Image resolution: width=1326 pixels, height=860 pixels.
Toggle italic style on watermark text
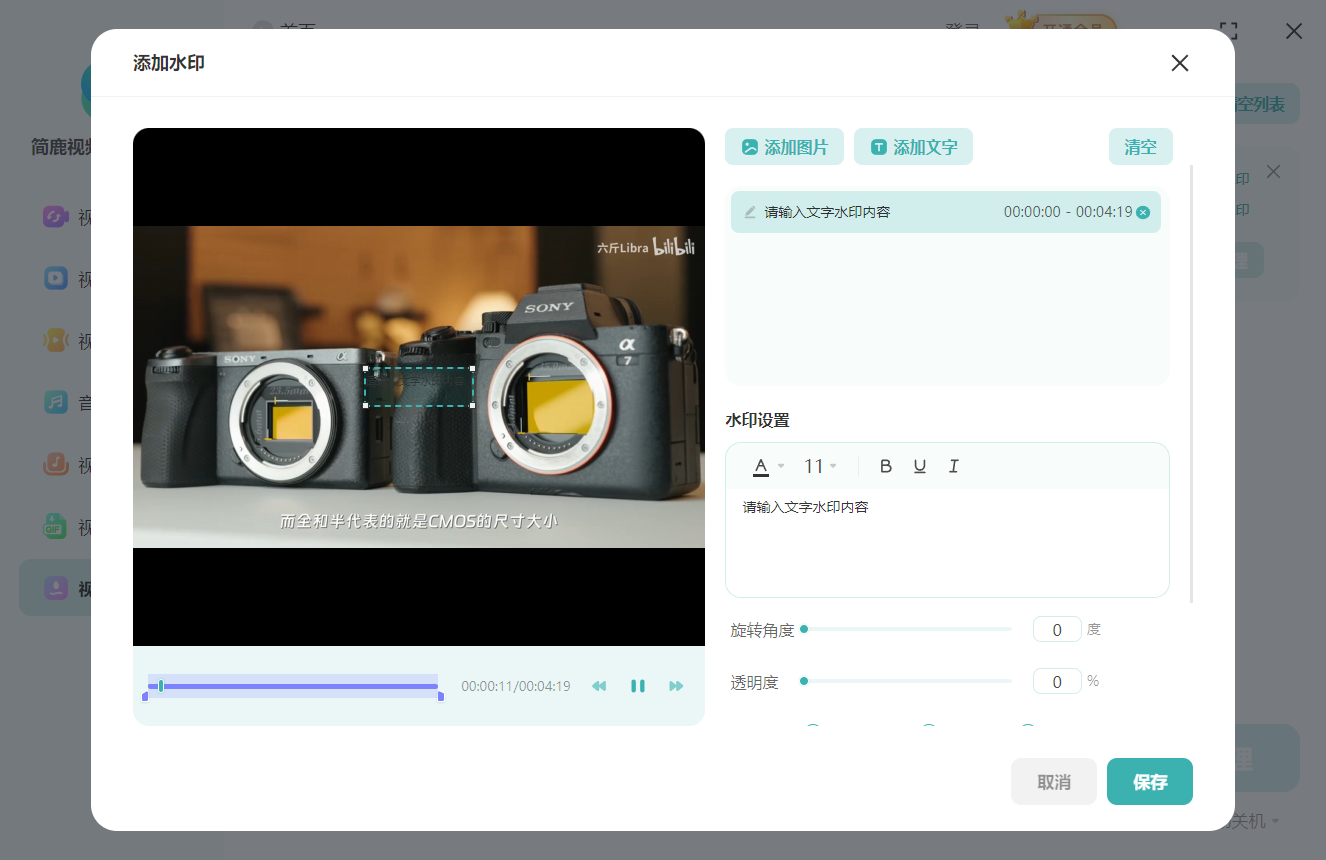point(953,466)
